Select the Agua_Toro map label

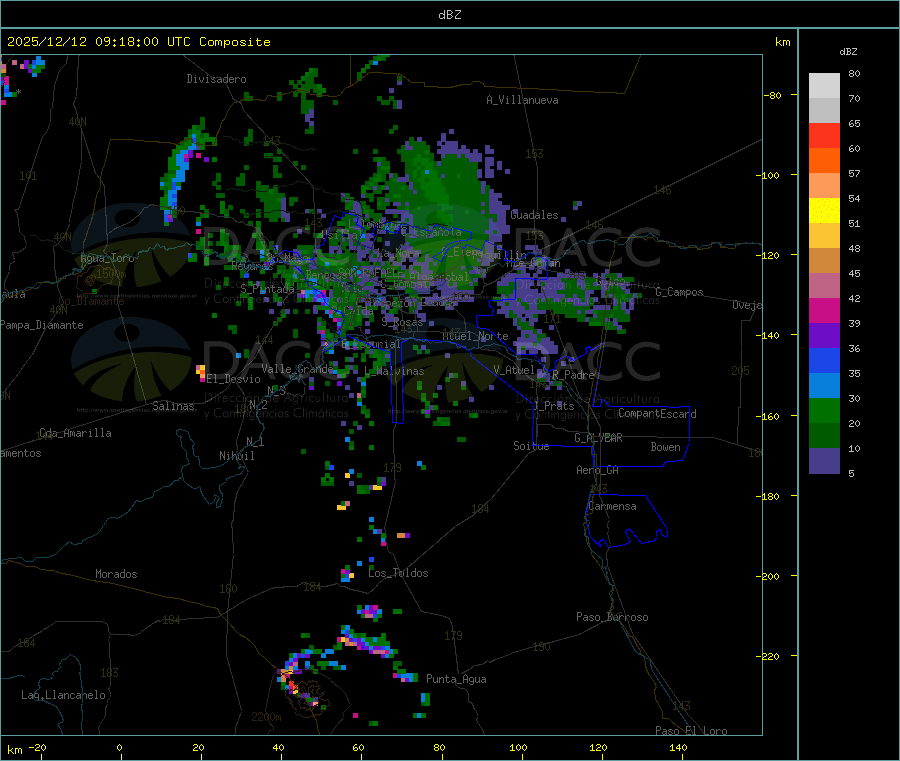tap(107, 258)
